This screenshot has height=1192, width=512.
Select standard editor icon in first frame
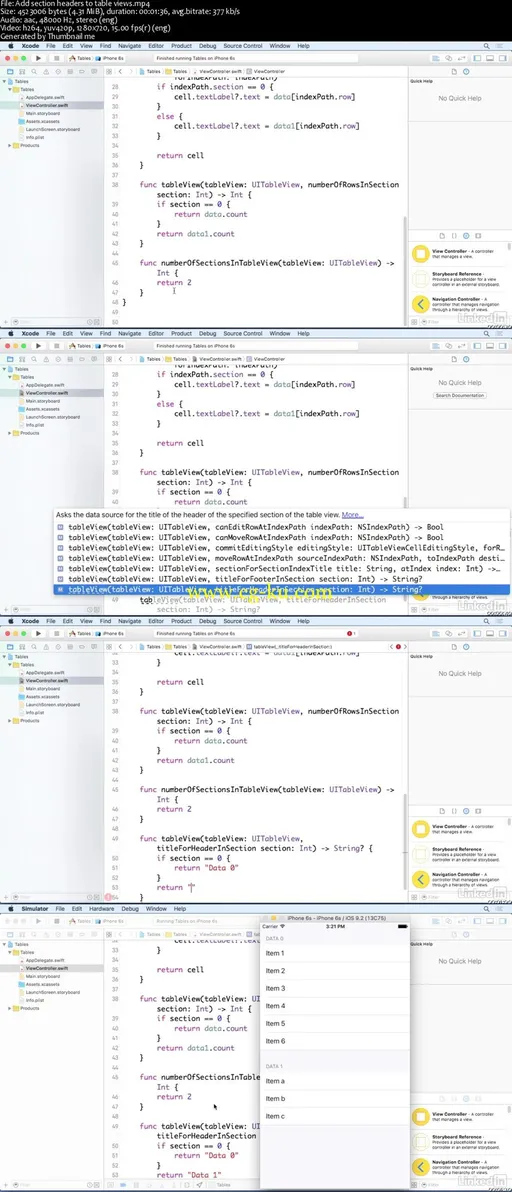coord(438,58)
